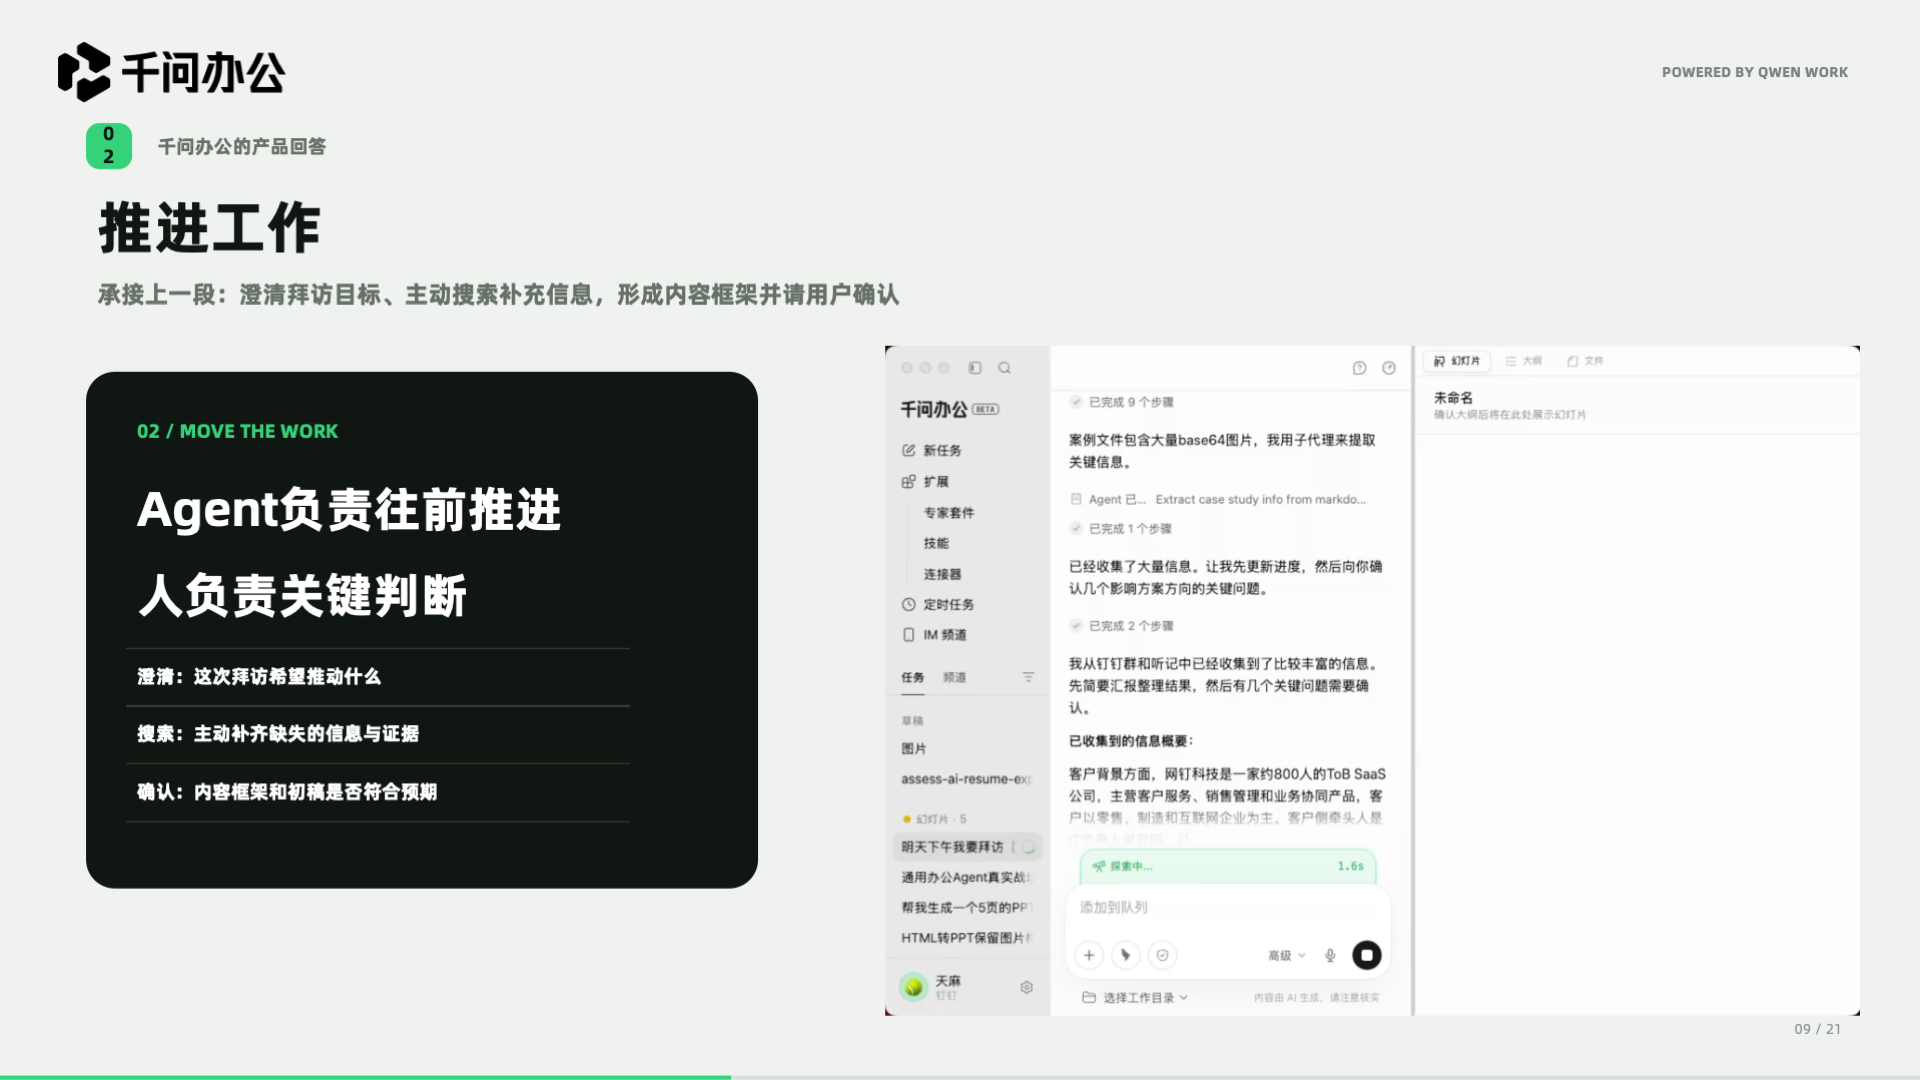Click the shield check button
The height and width of the screenshot is (1080, 1920).
coord(1162,955)
